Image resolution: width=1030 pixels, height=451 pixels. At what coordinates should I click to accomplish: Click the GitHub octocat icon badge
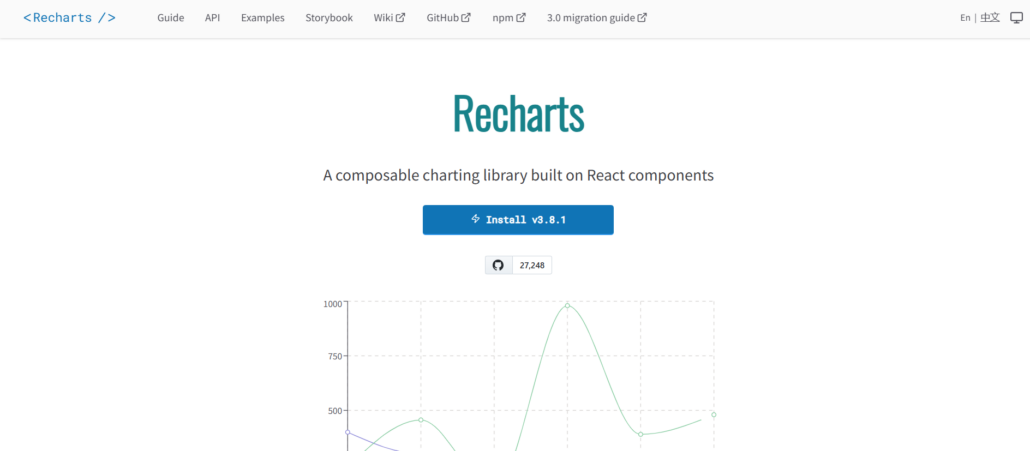(x=498, y=265)
